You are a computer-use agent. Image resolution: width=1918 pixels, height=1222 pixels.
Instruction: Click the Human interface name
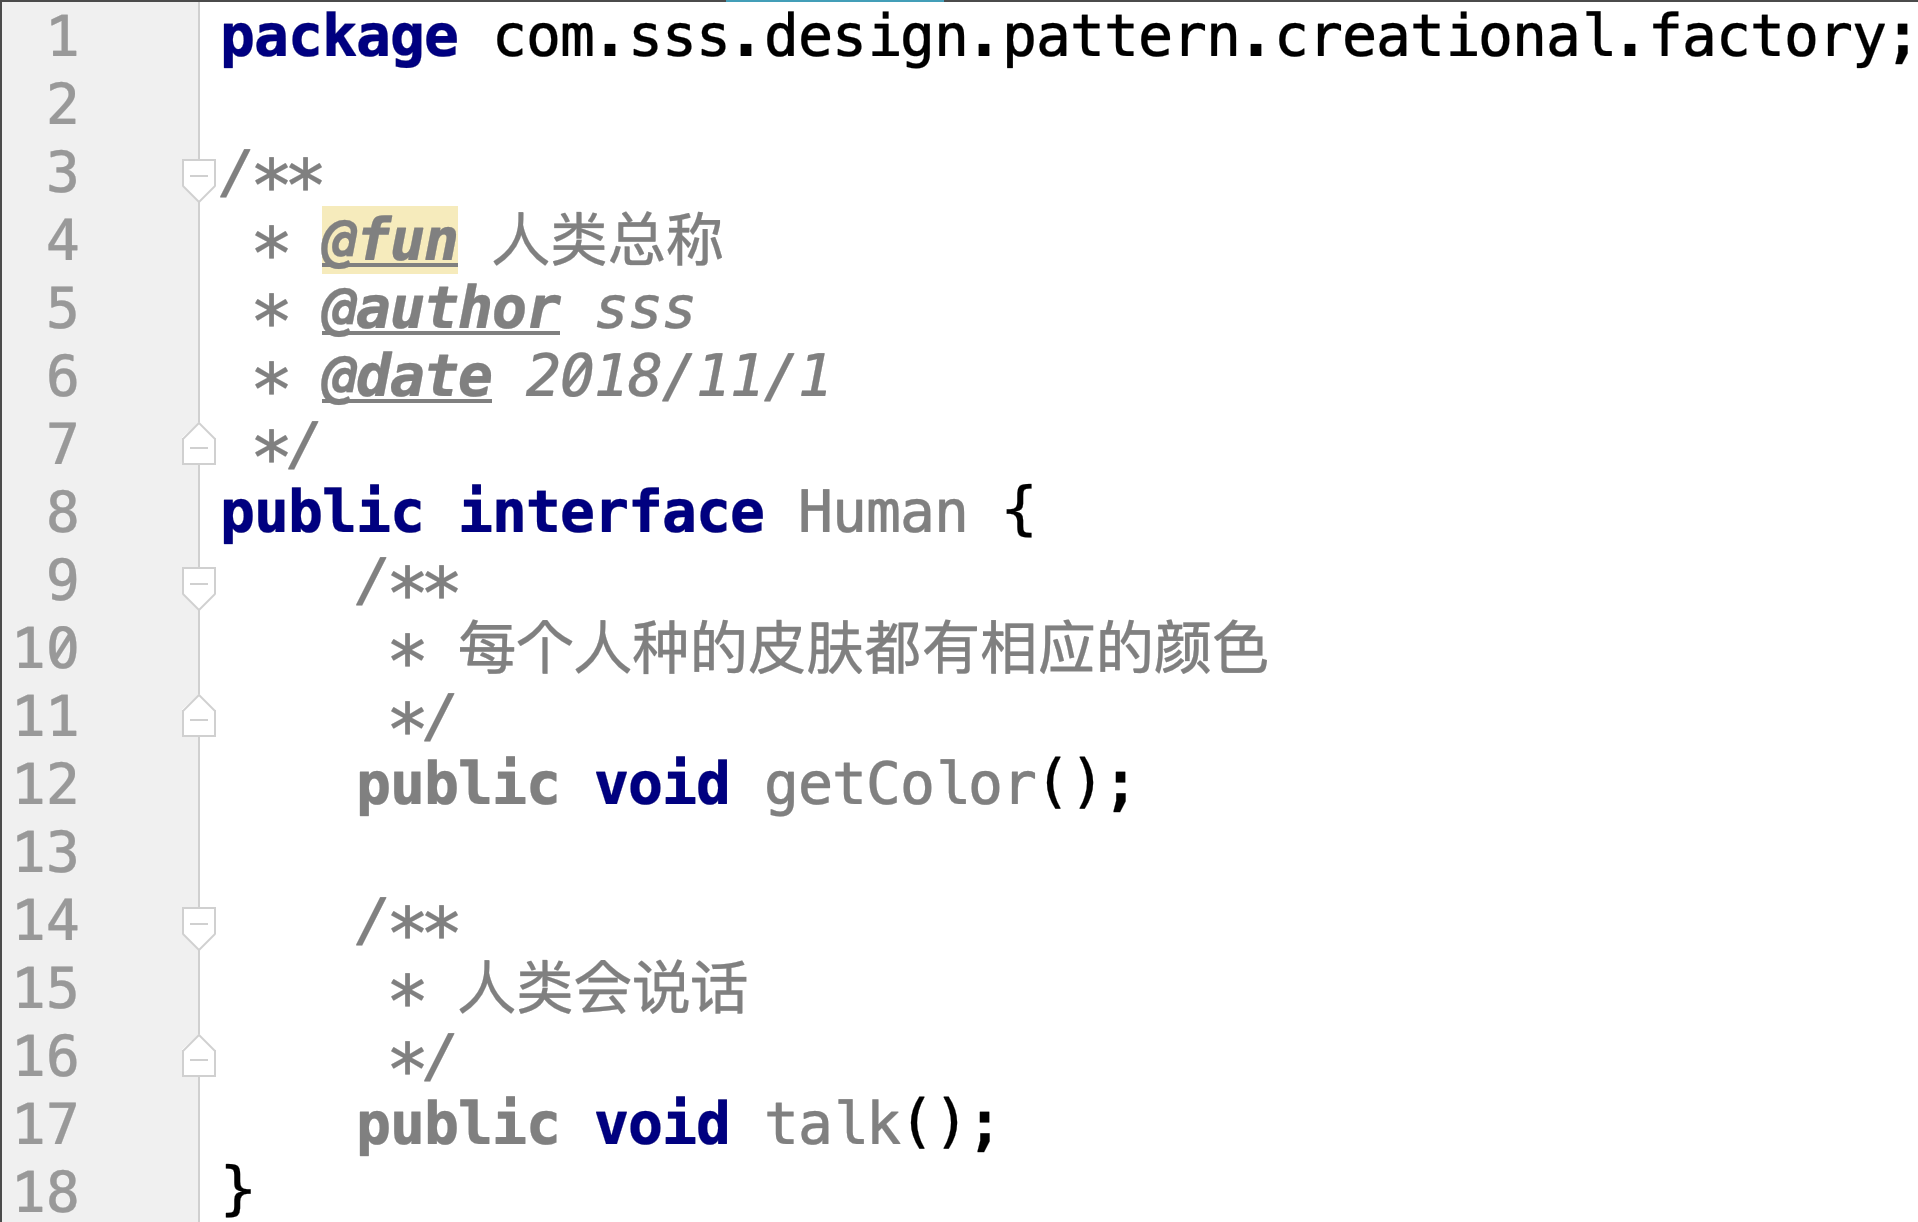coord(882,513)
